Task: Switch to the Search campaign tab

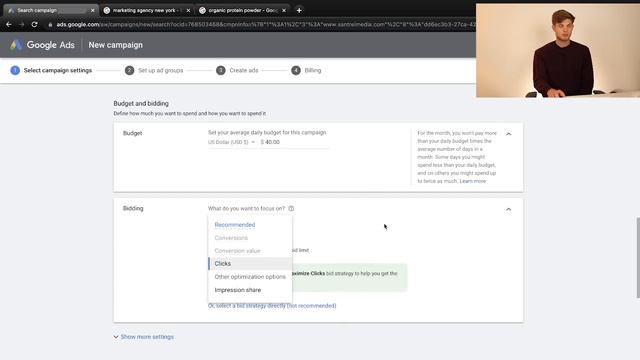Action: pyautogui.click(x=50, y=10)
